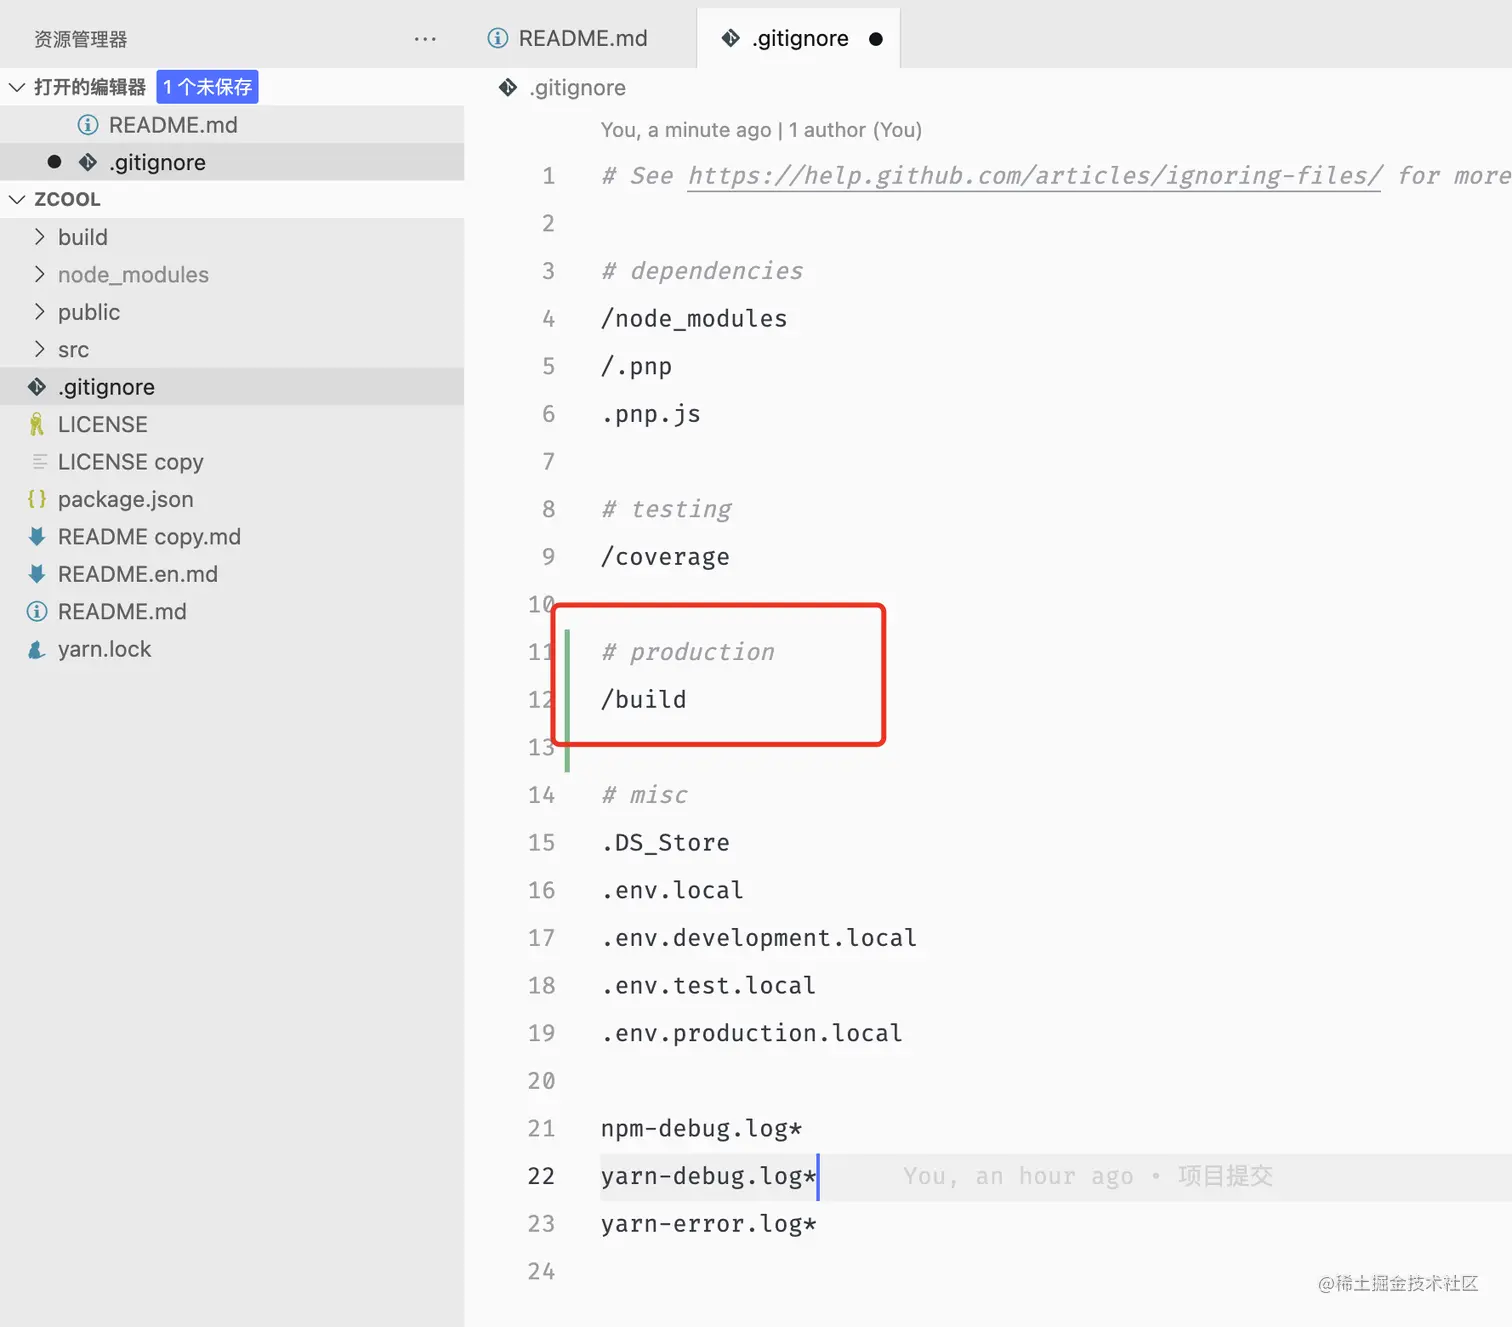Open the help.github.com ignoring-files link

[x=1035, y=176]
